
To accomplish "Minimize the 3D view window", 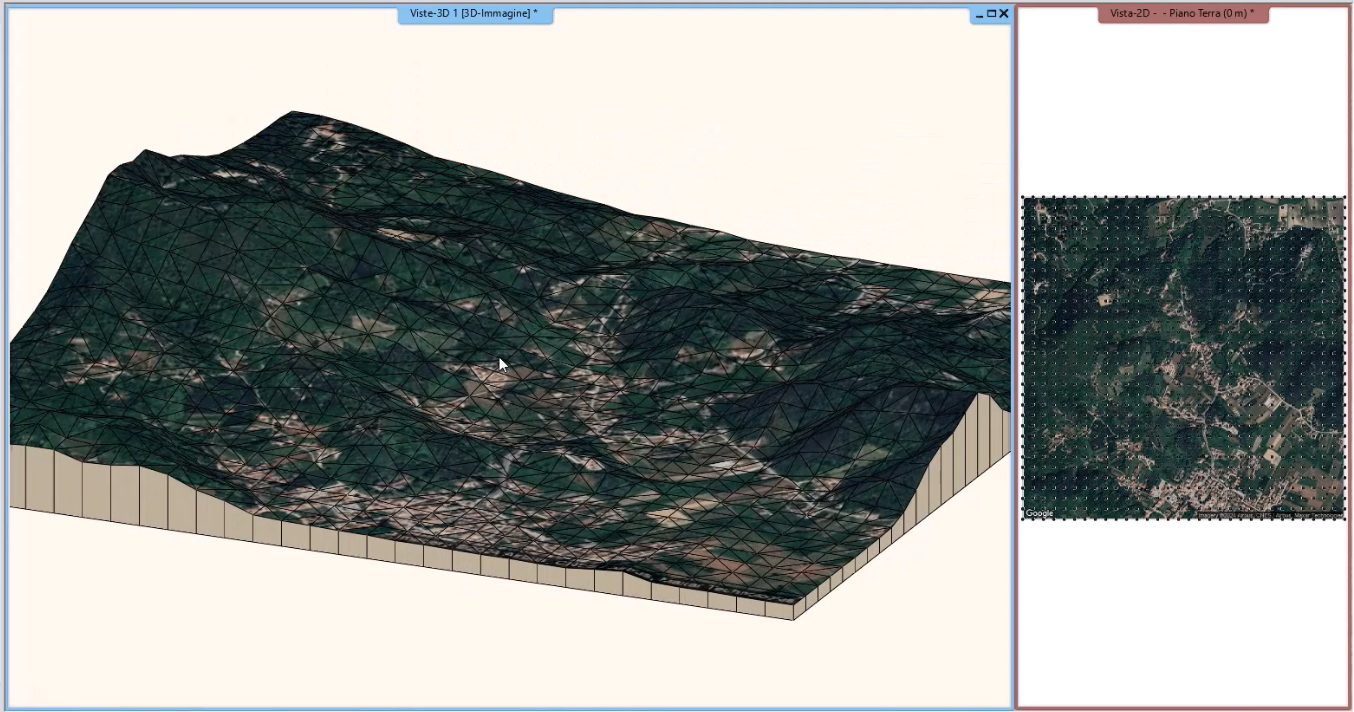I will click(979, 14).
